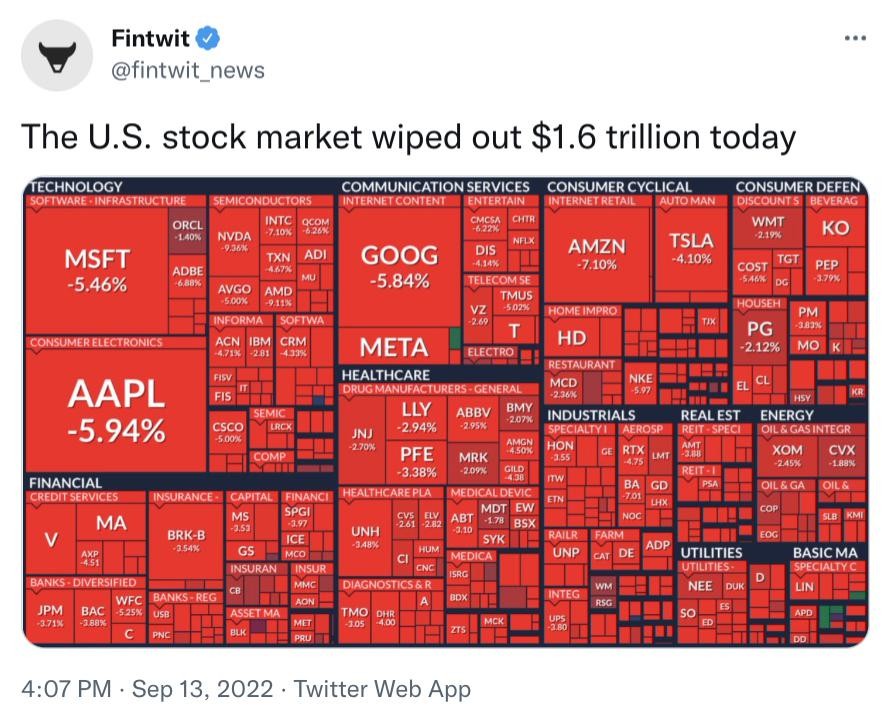
Task: Select the GOOG -5.84% block
Action: click(400, 265)
